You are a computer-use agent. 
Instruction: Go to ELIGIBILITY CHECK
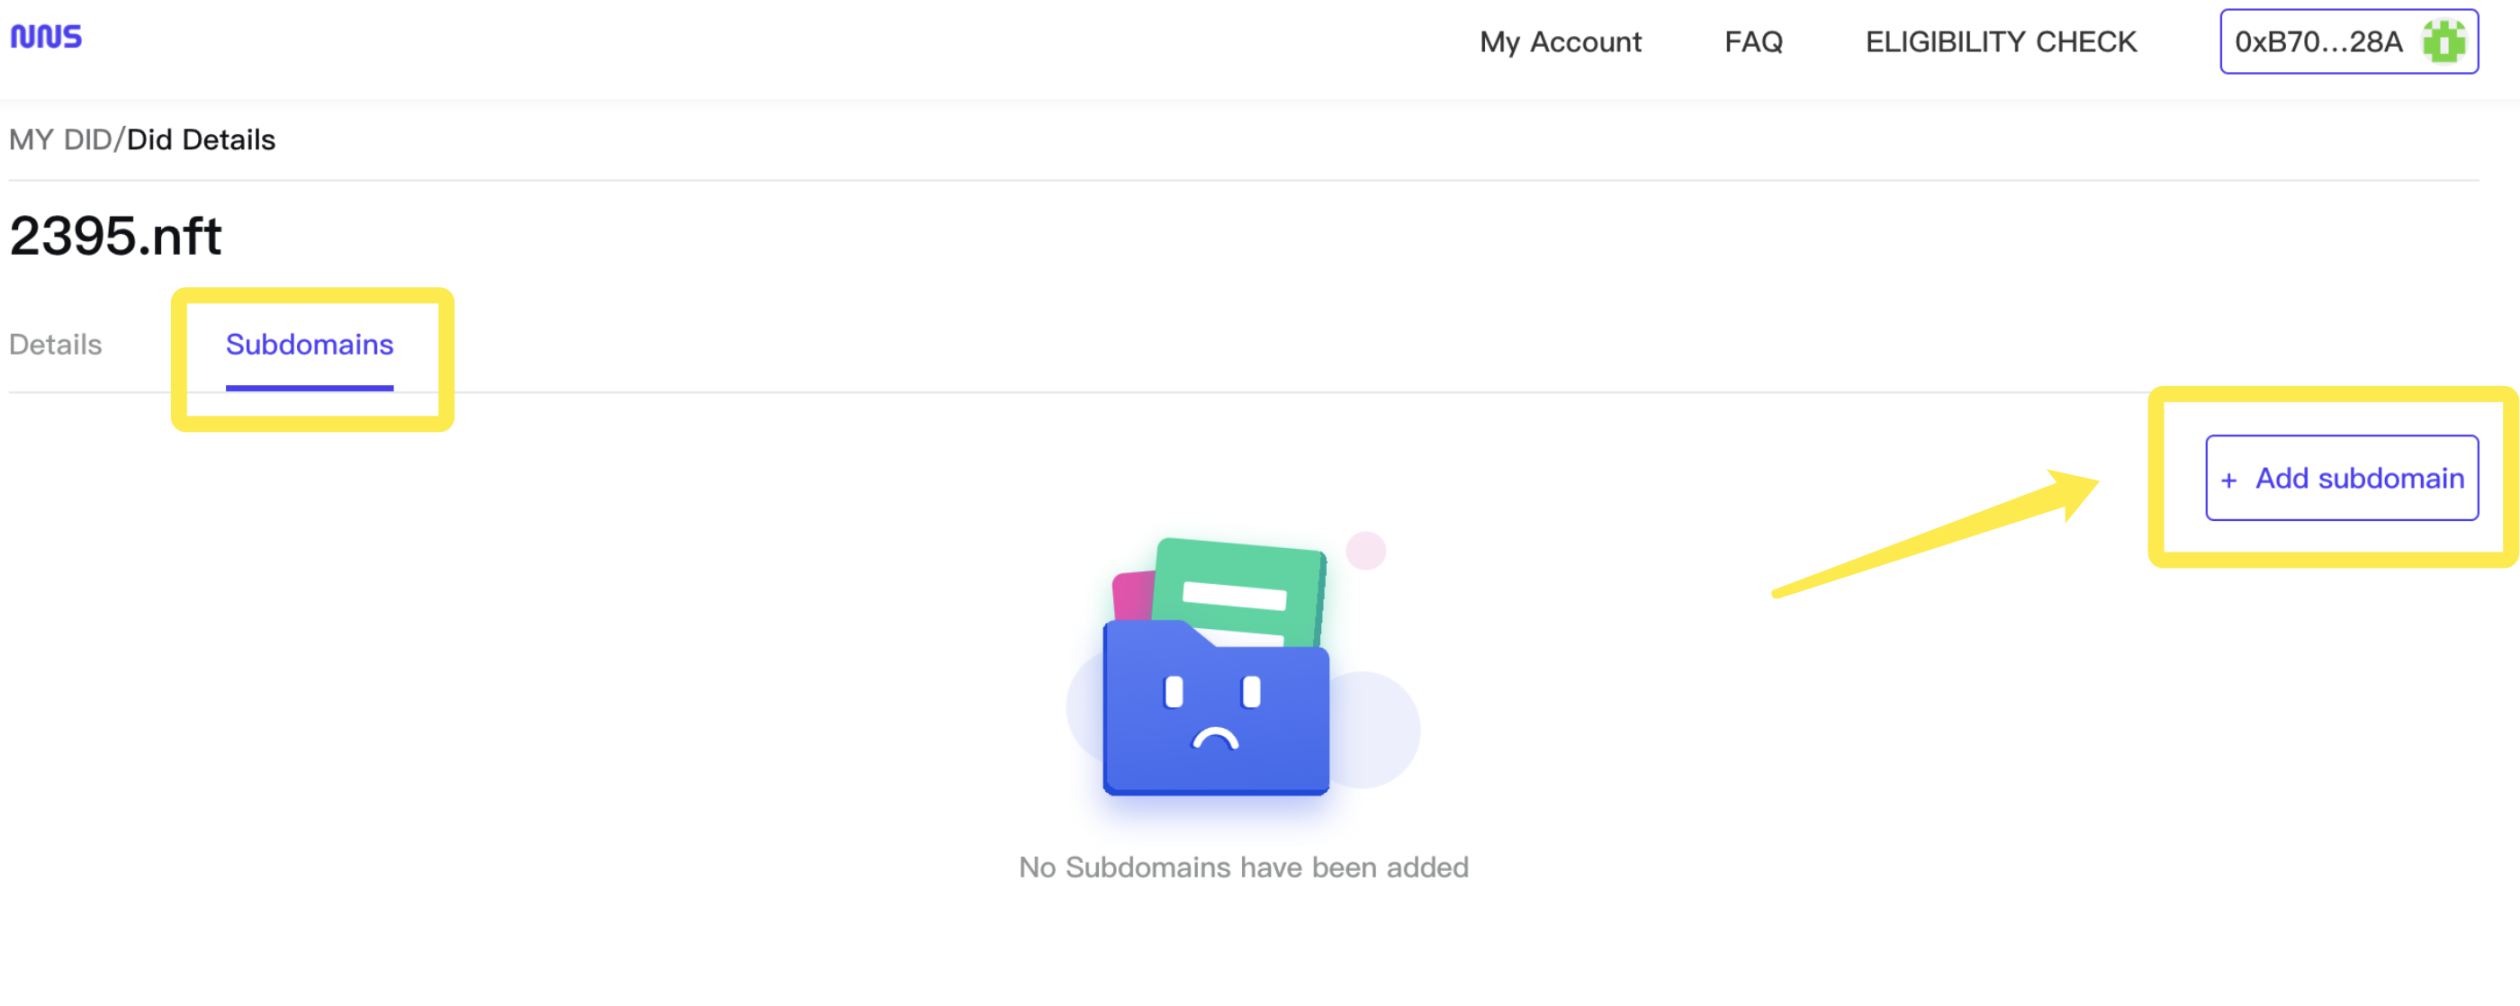click(2000, 42)
